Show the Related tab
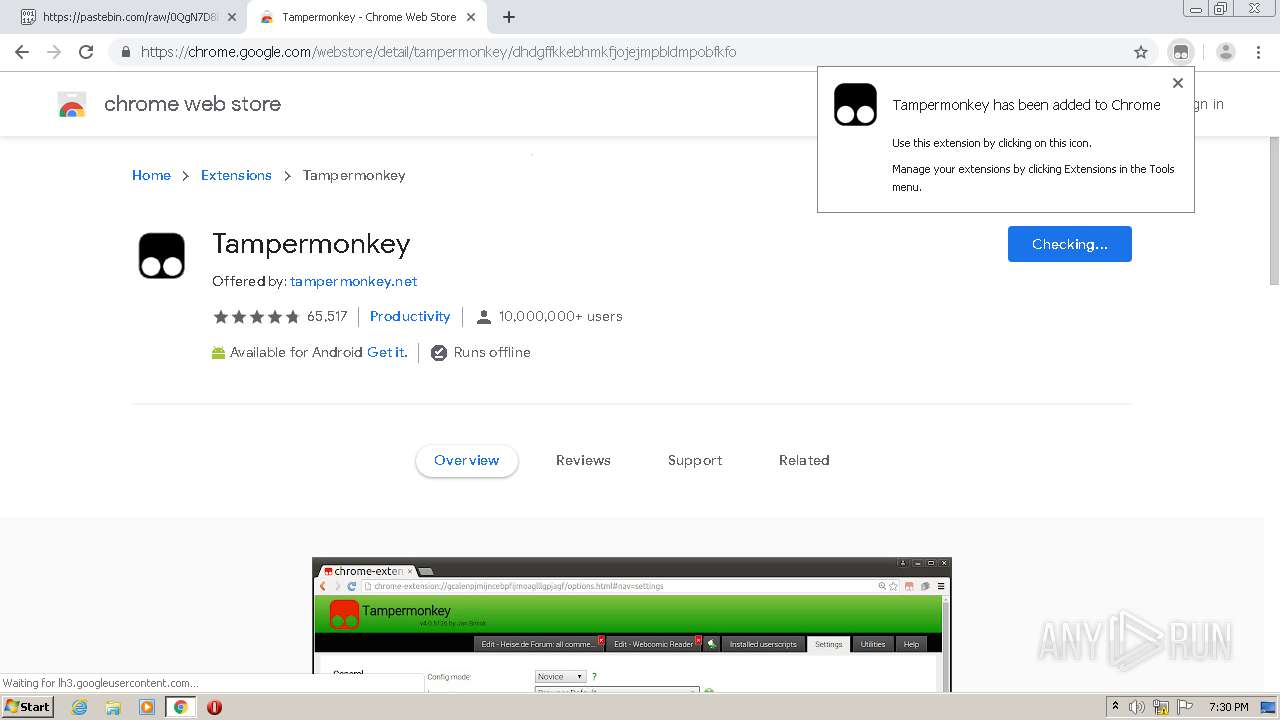Image resolution: width=1280 pixels, height=720 pixels. click(804, 460)
